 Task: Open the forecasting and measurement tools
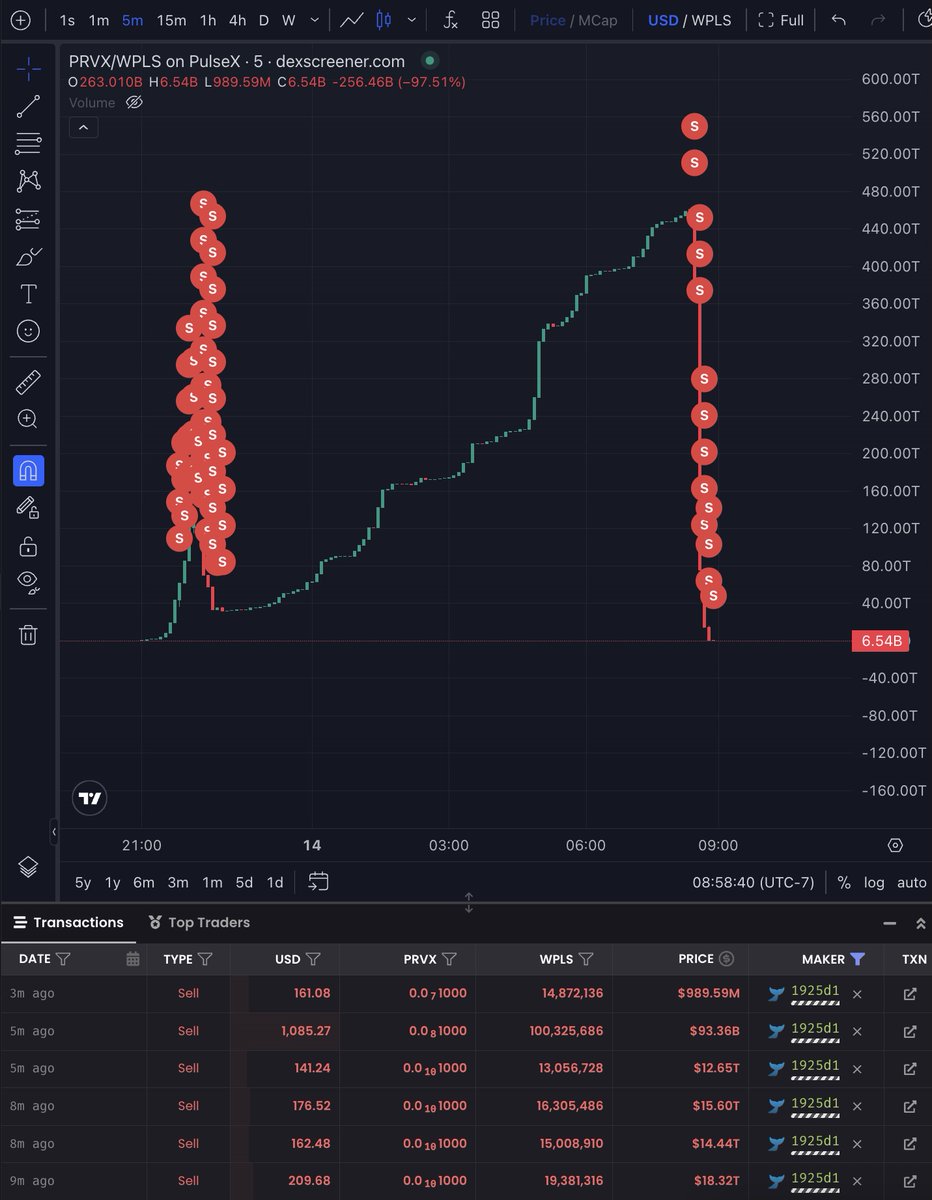click(x=28, y=219)
